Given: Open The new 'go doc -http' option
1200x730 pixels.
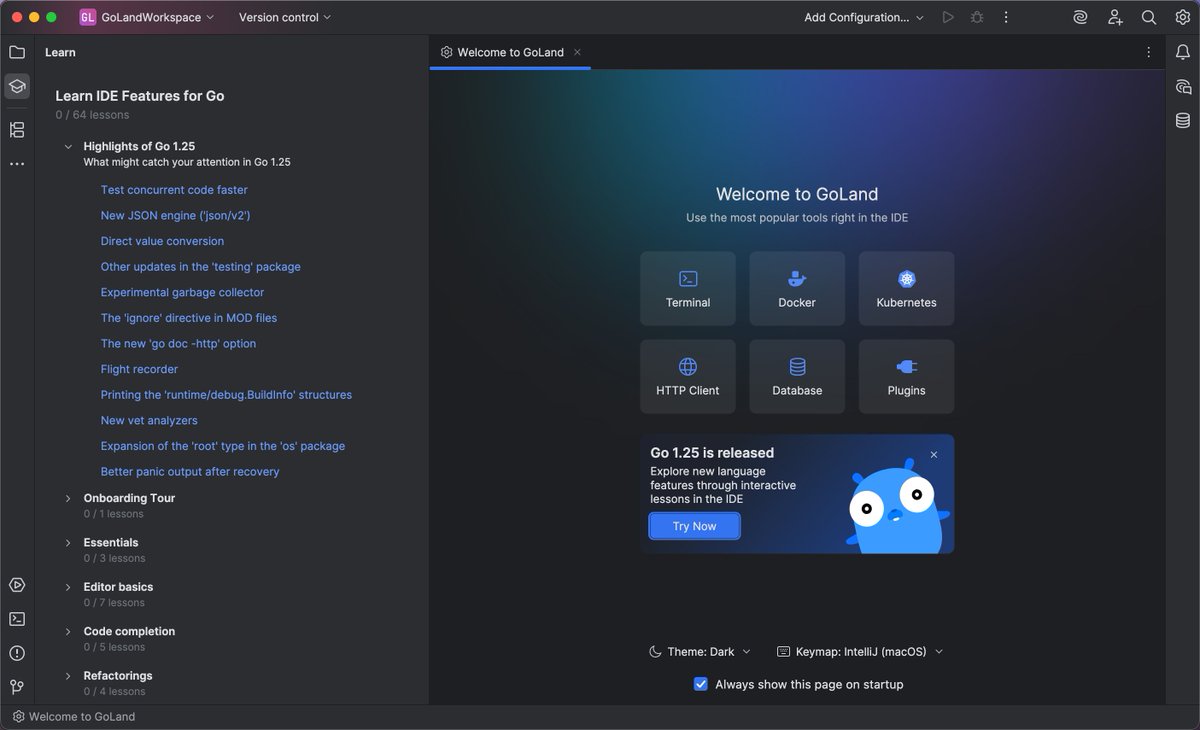Looking at the screenshot, I should (178, 343).
